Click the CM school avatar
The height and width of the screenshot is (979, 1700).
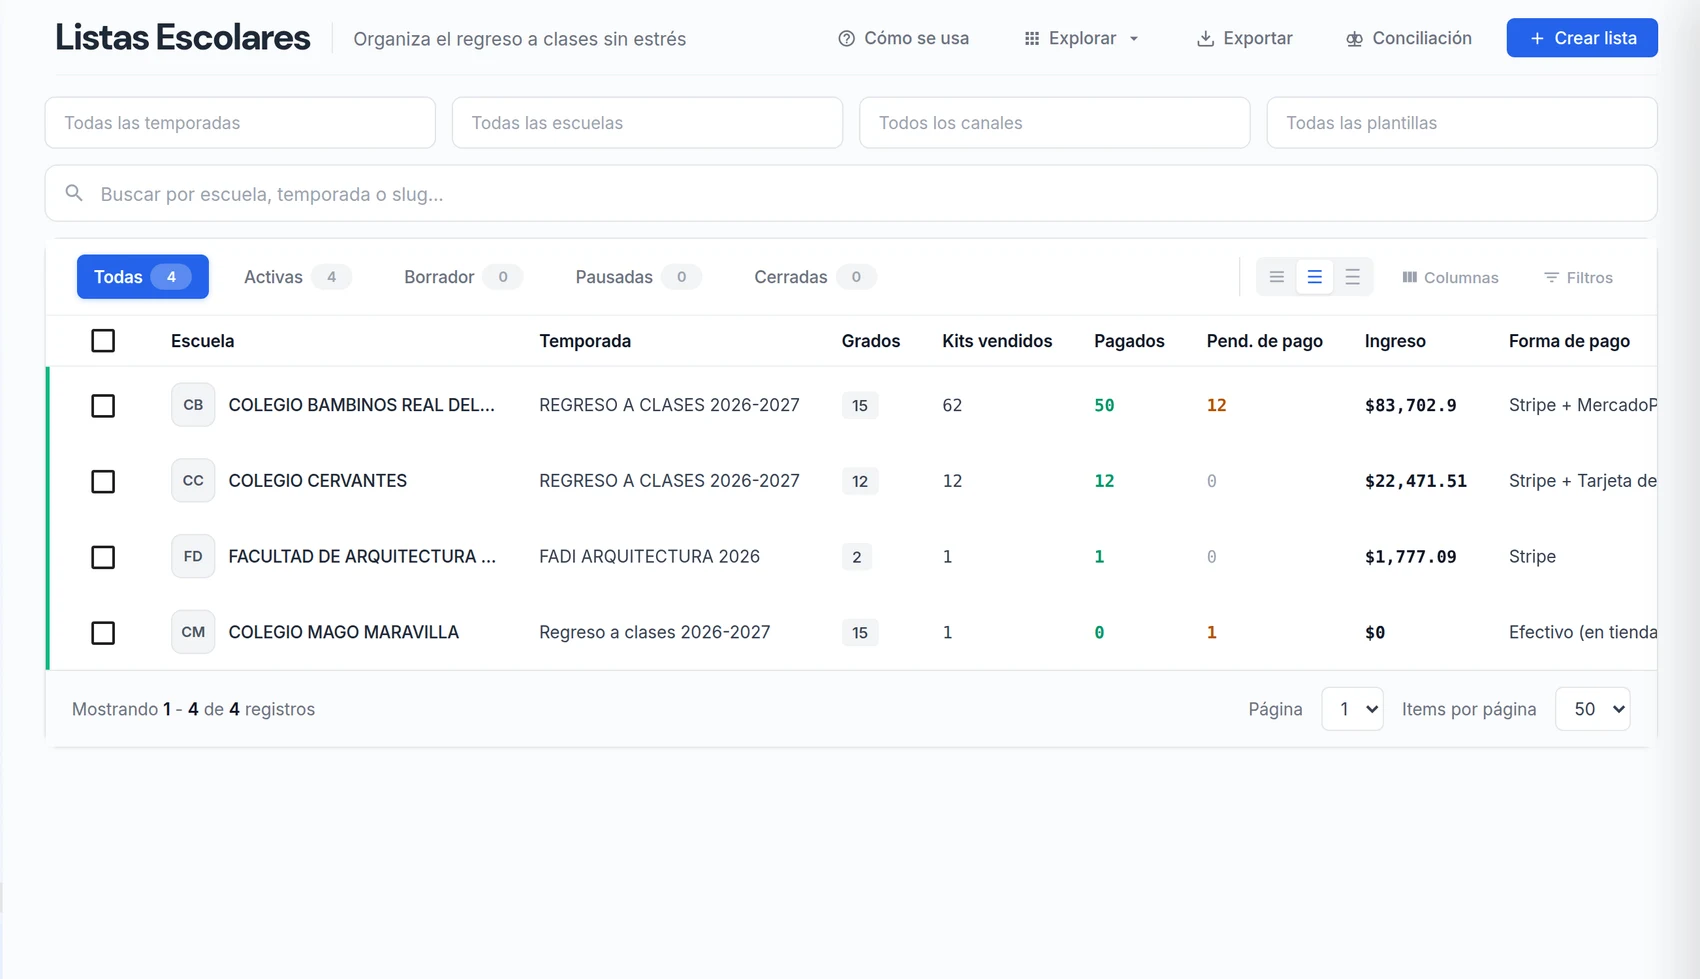coord(193,632)
